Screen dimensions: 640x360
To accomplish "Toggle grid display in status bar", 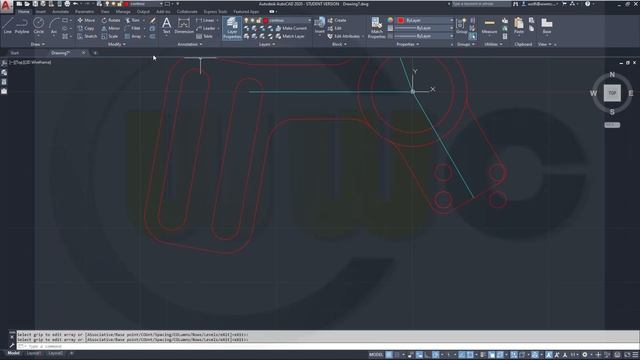I will [389, 355].
